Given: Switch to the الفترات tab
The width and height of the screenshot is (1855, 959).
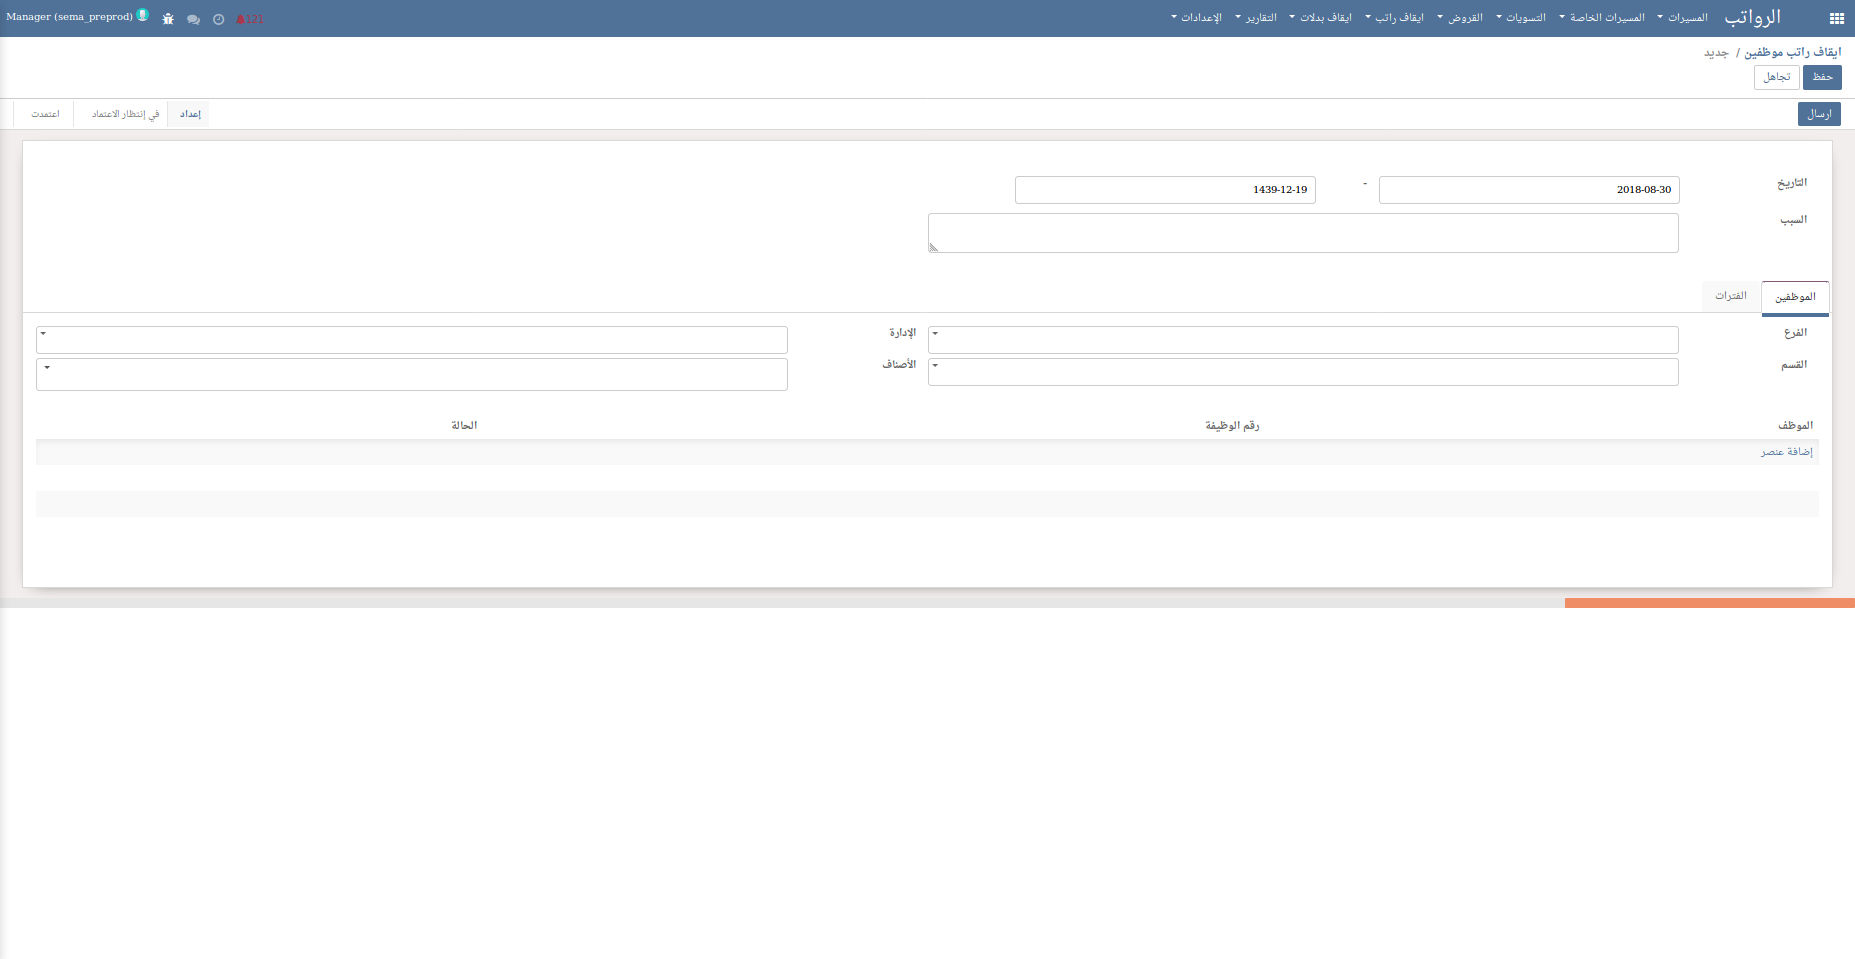Looking at the screenshot, I should tap(1730, 296).
